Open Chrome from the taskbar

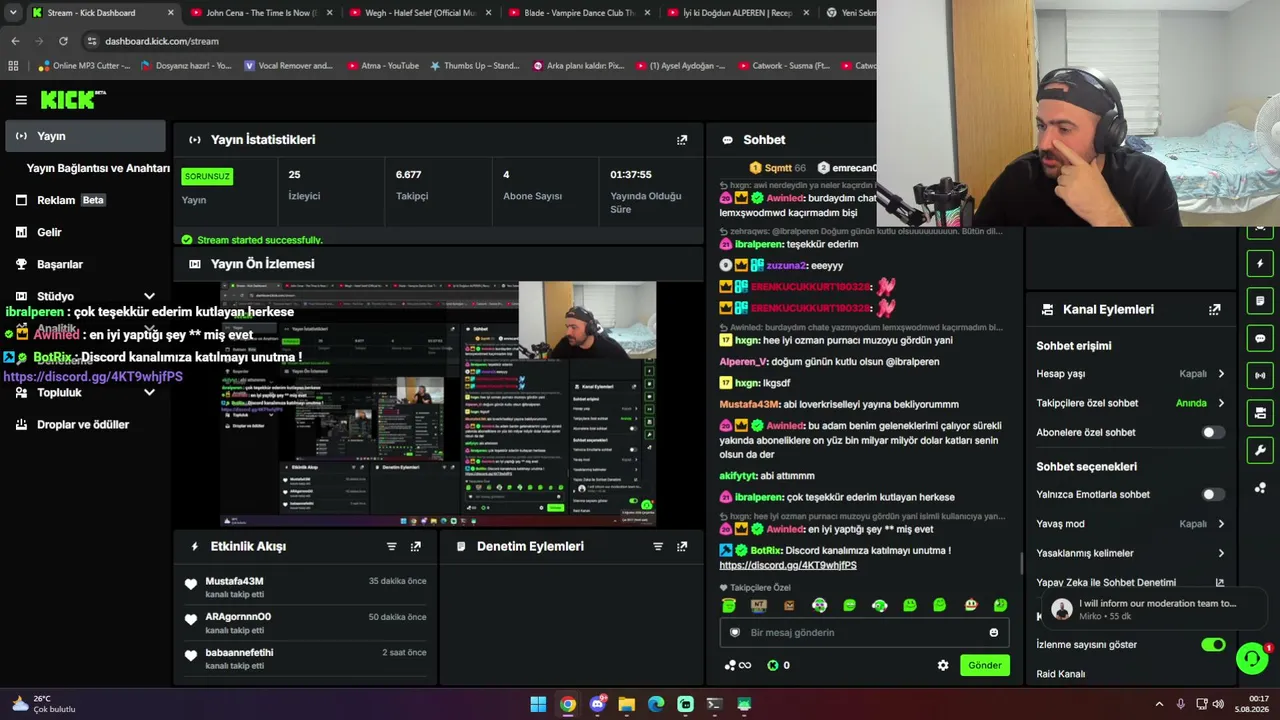(x=568, y=704)
